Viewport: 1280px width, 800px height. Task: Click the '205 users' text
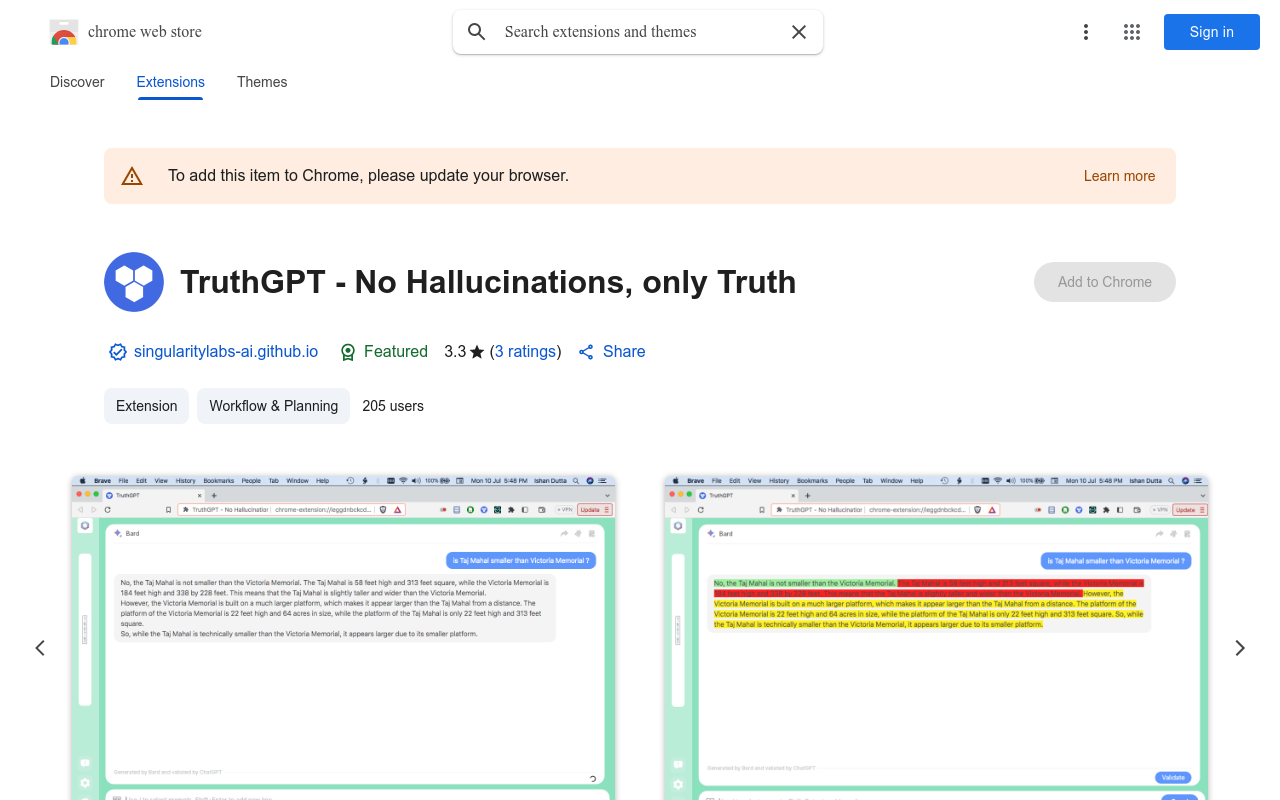[393, 406]
